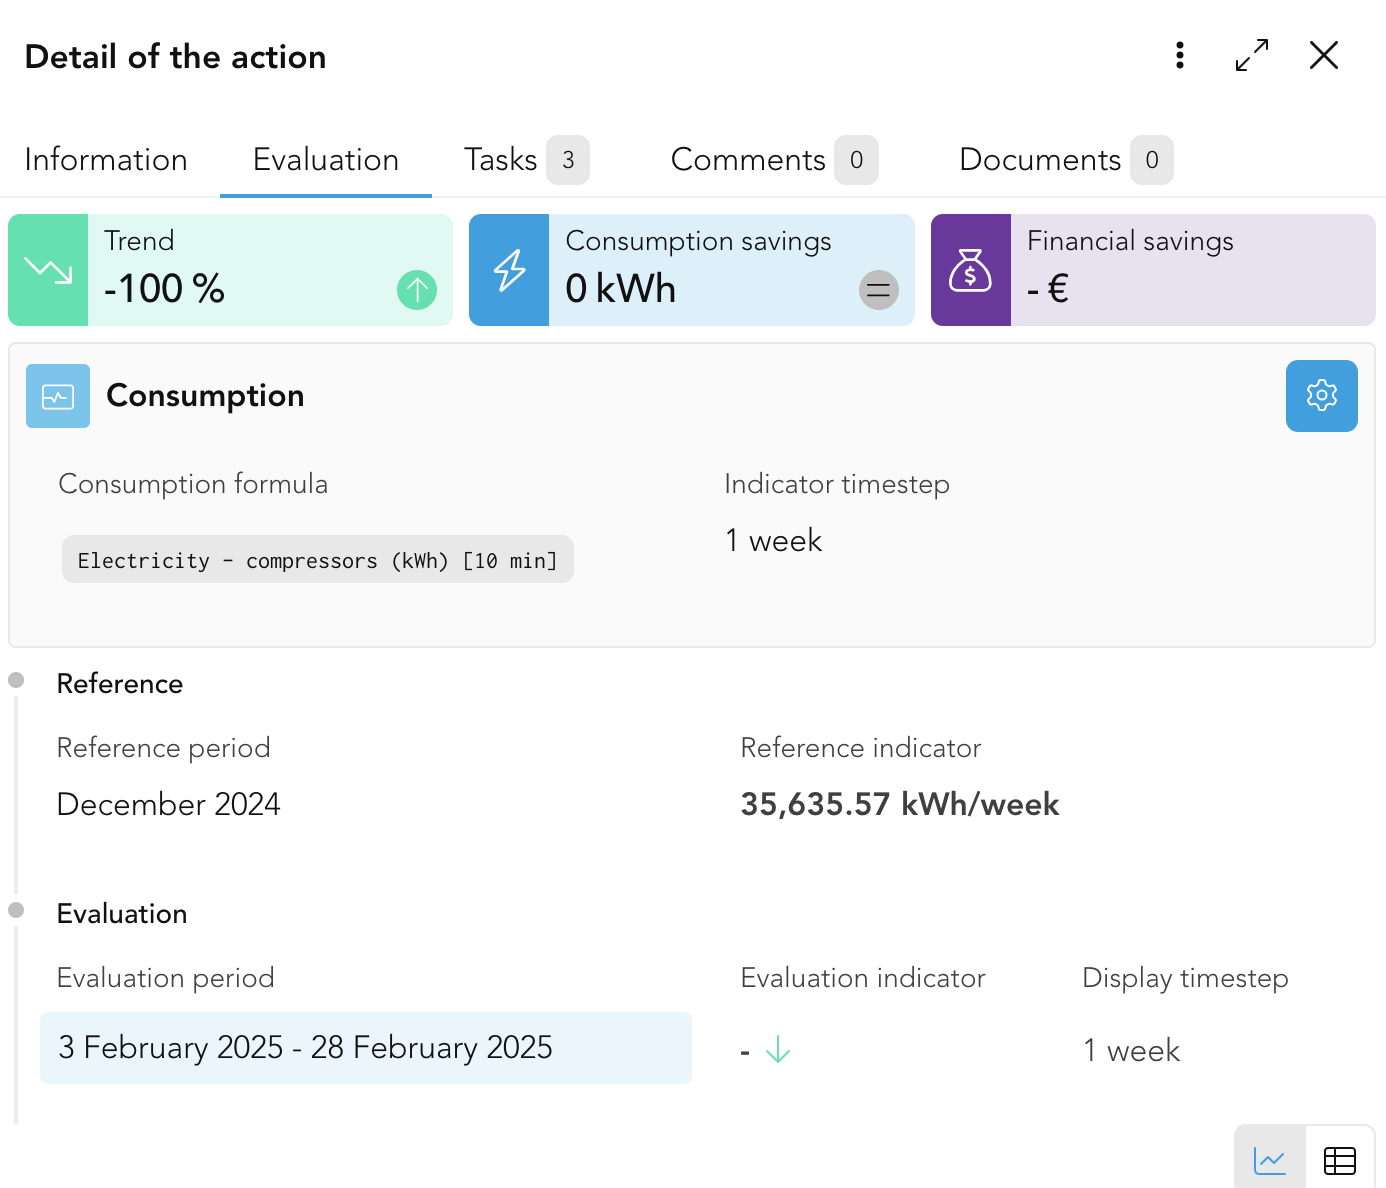Click the 1 week indicator timestep value
The width and height of the screenshot is (1386, 1188).
(774, 541)
